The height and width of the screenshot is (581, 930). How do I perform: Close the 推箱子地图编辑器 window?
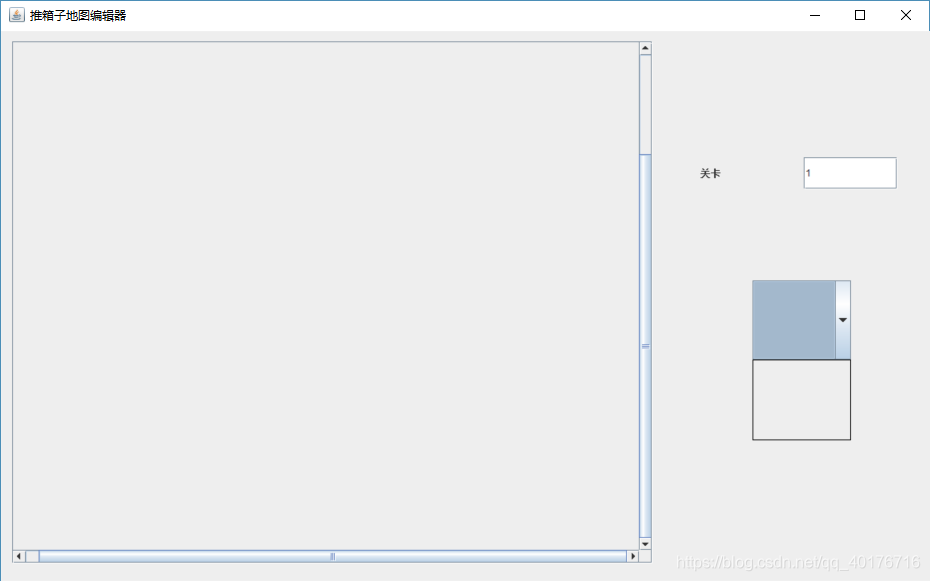pyautogui.click(x=906, y=15)
